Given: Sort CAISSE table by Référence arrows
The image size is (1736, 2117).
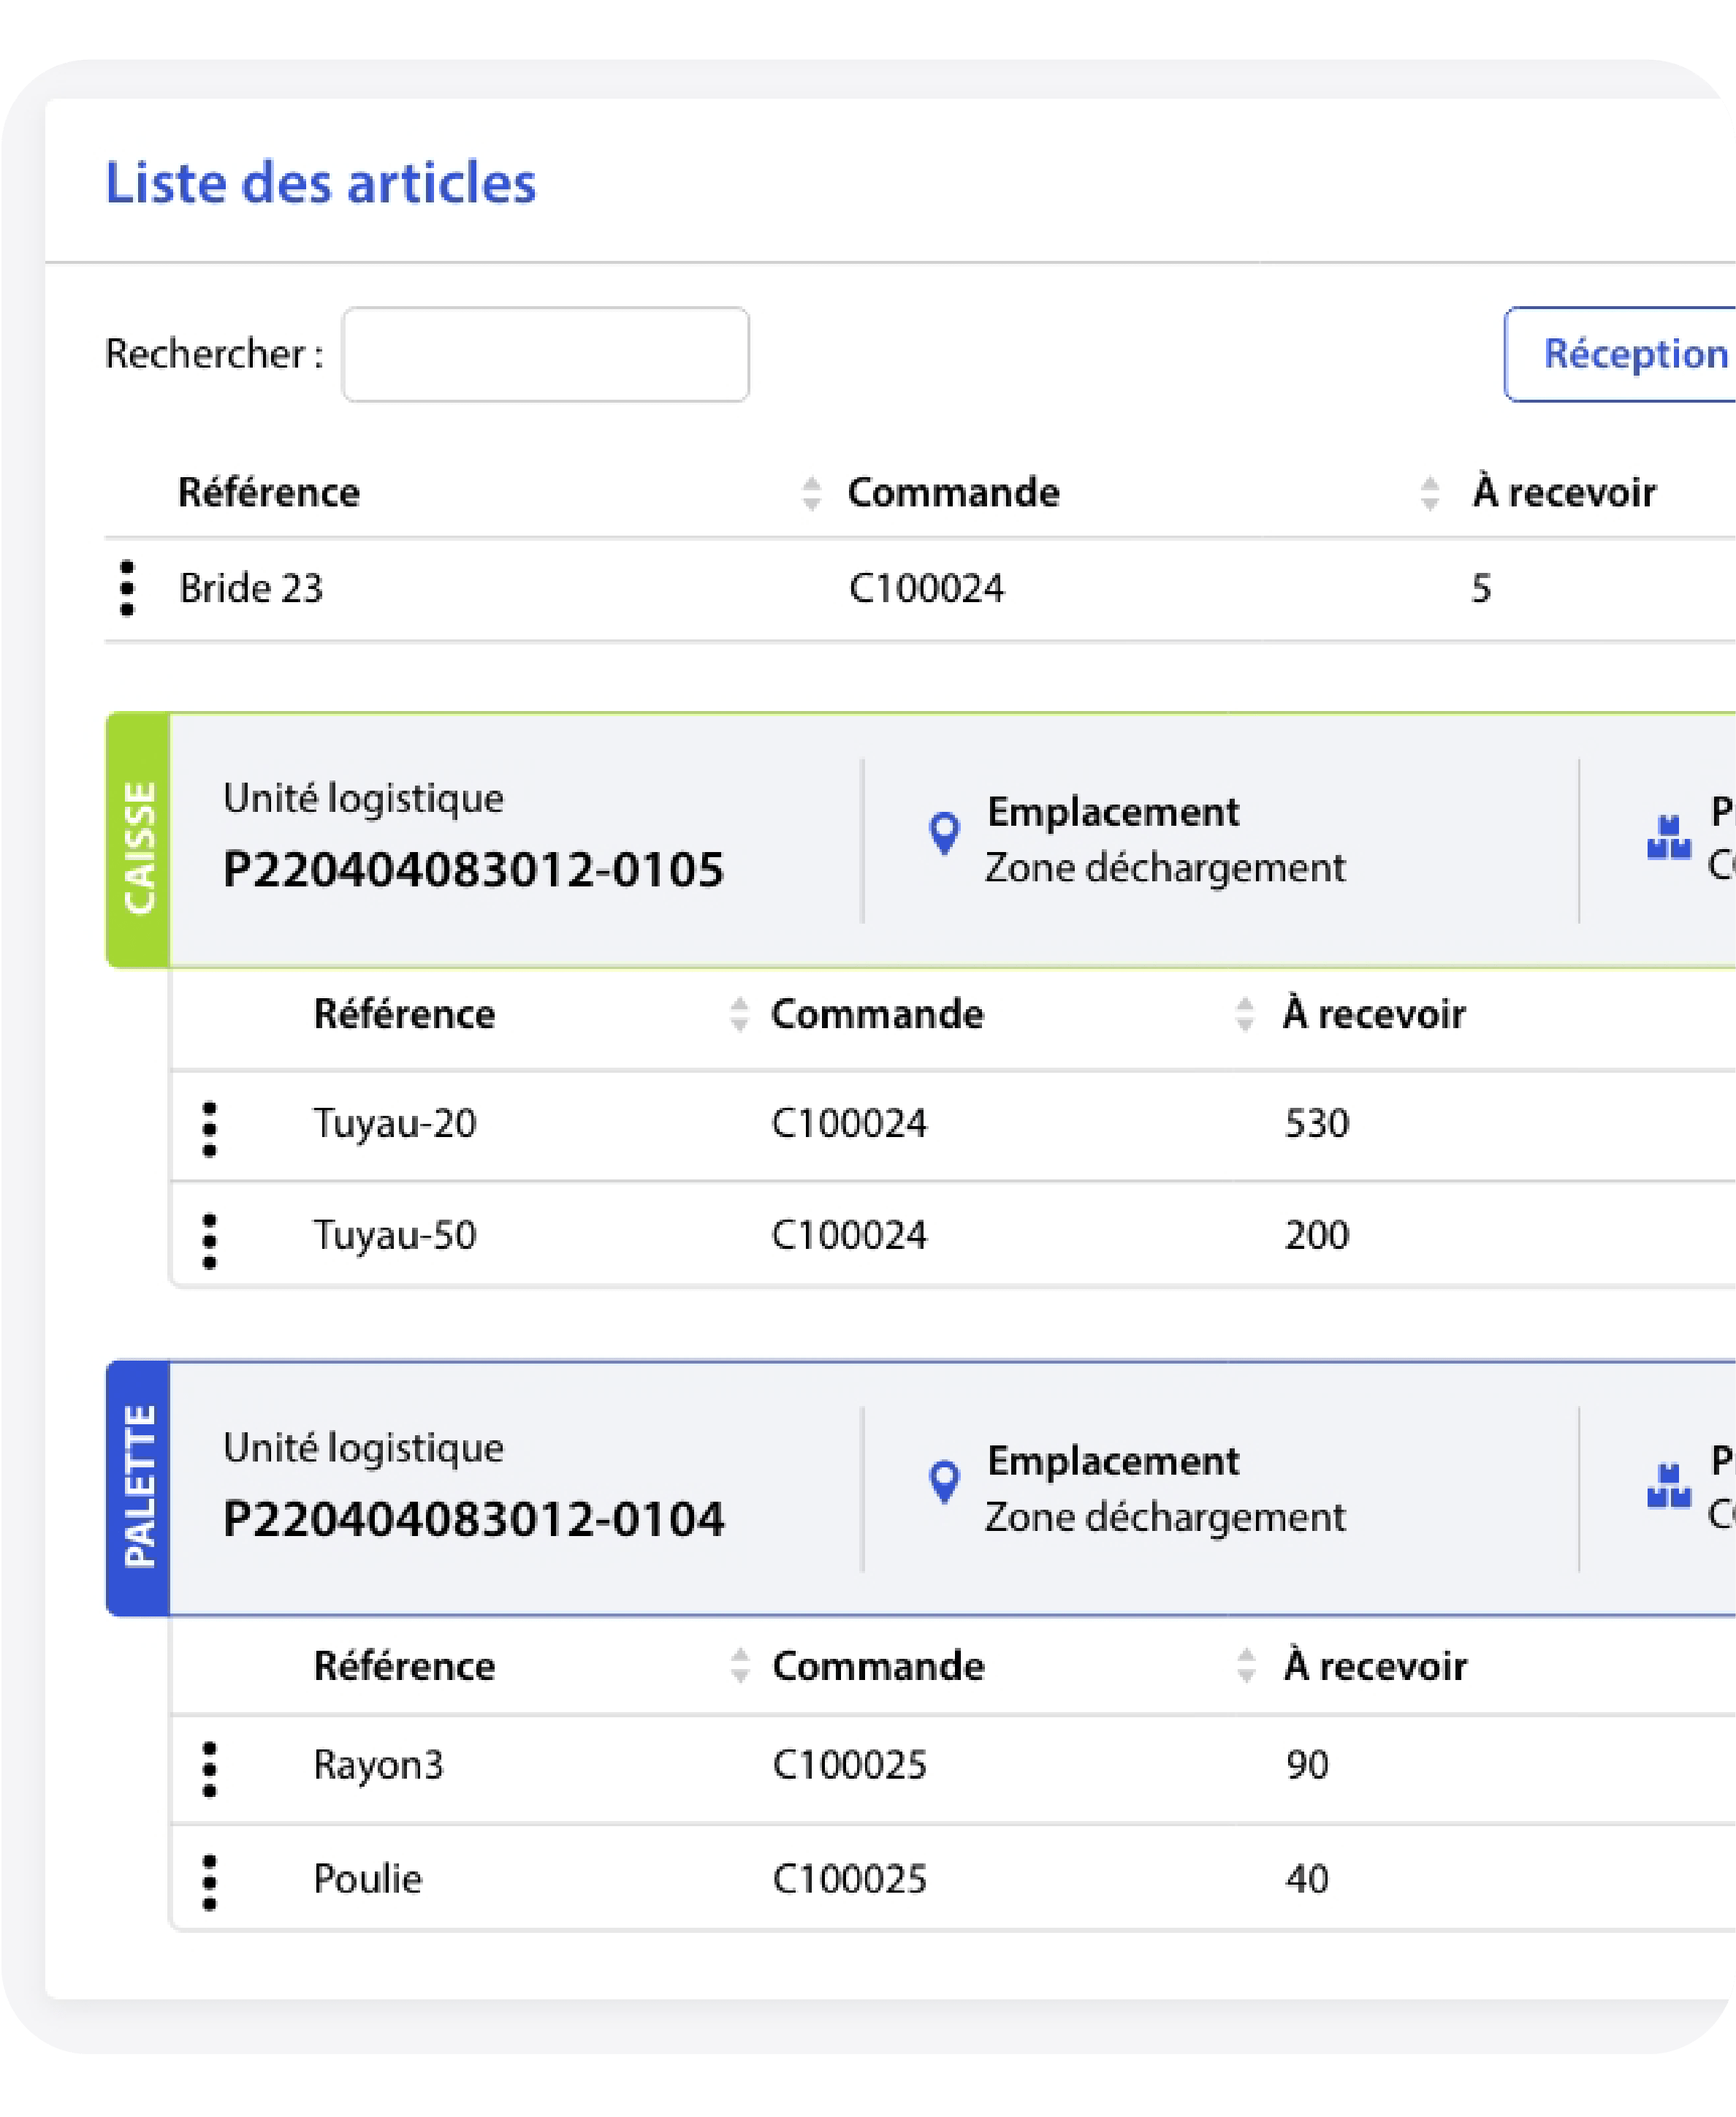Looking at the screenshot, I should 739,1014.
